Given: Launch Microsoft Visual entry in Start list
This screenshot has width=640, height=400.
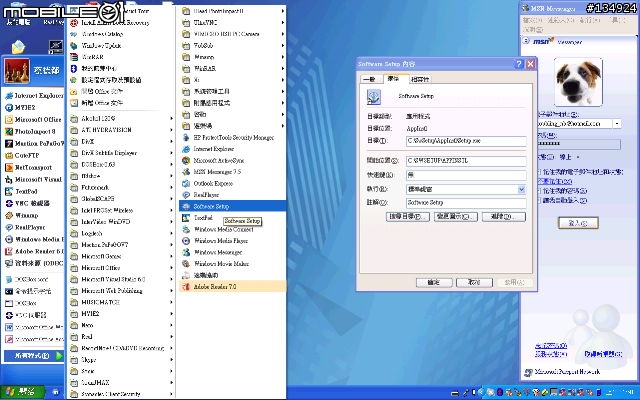Looking at the screenshot, I should [x=33, y=179].
